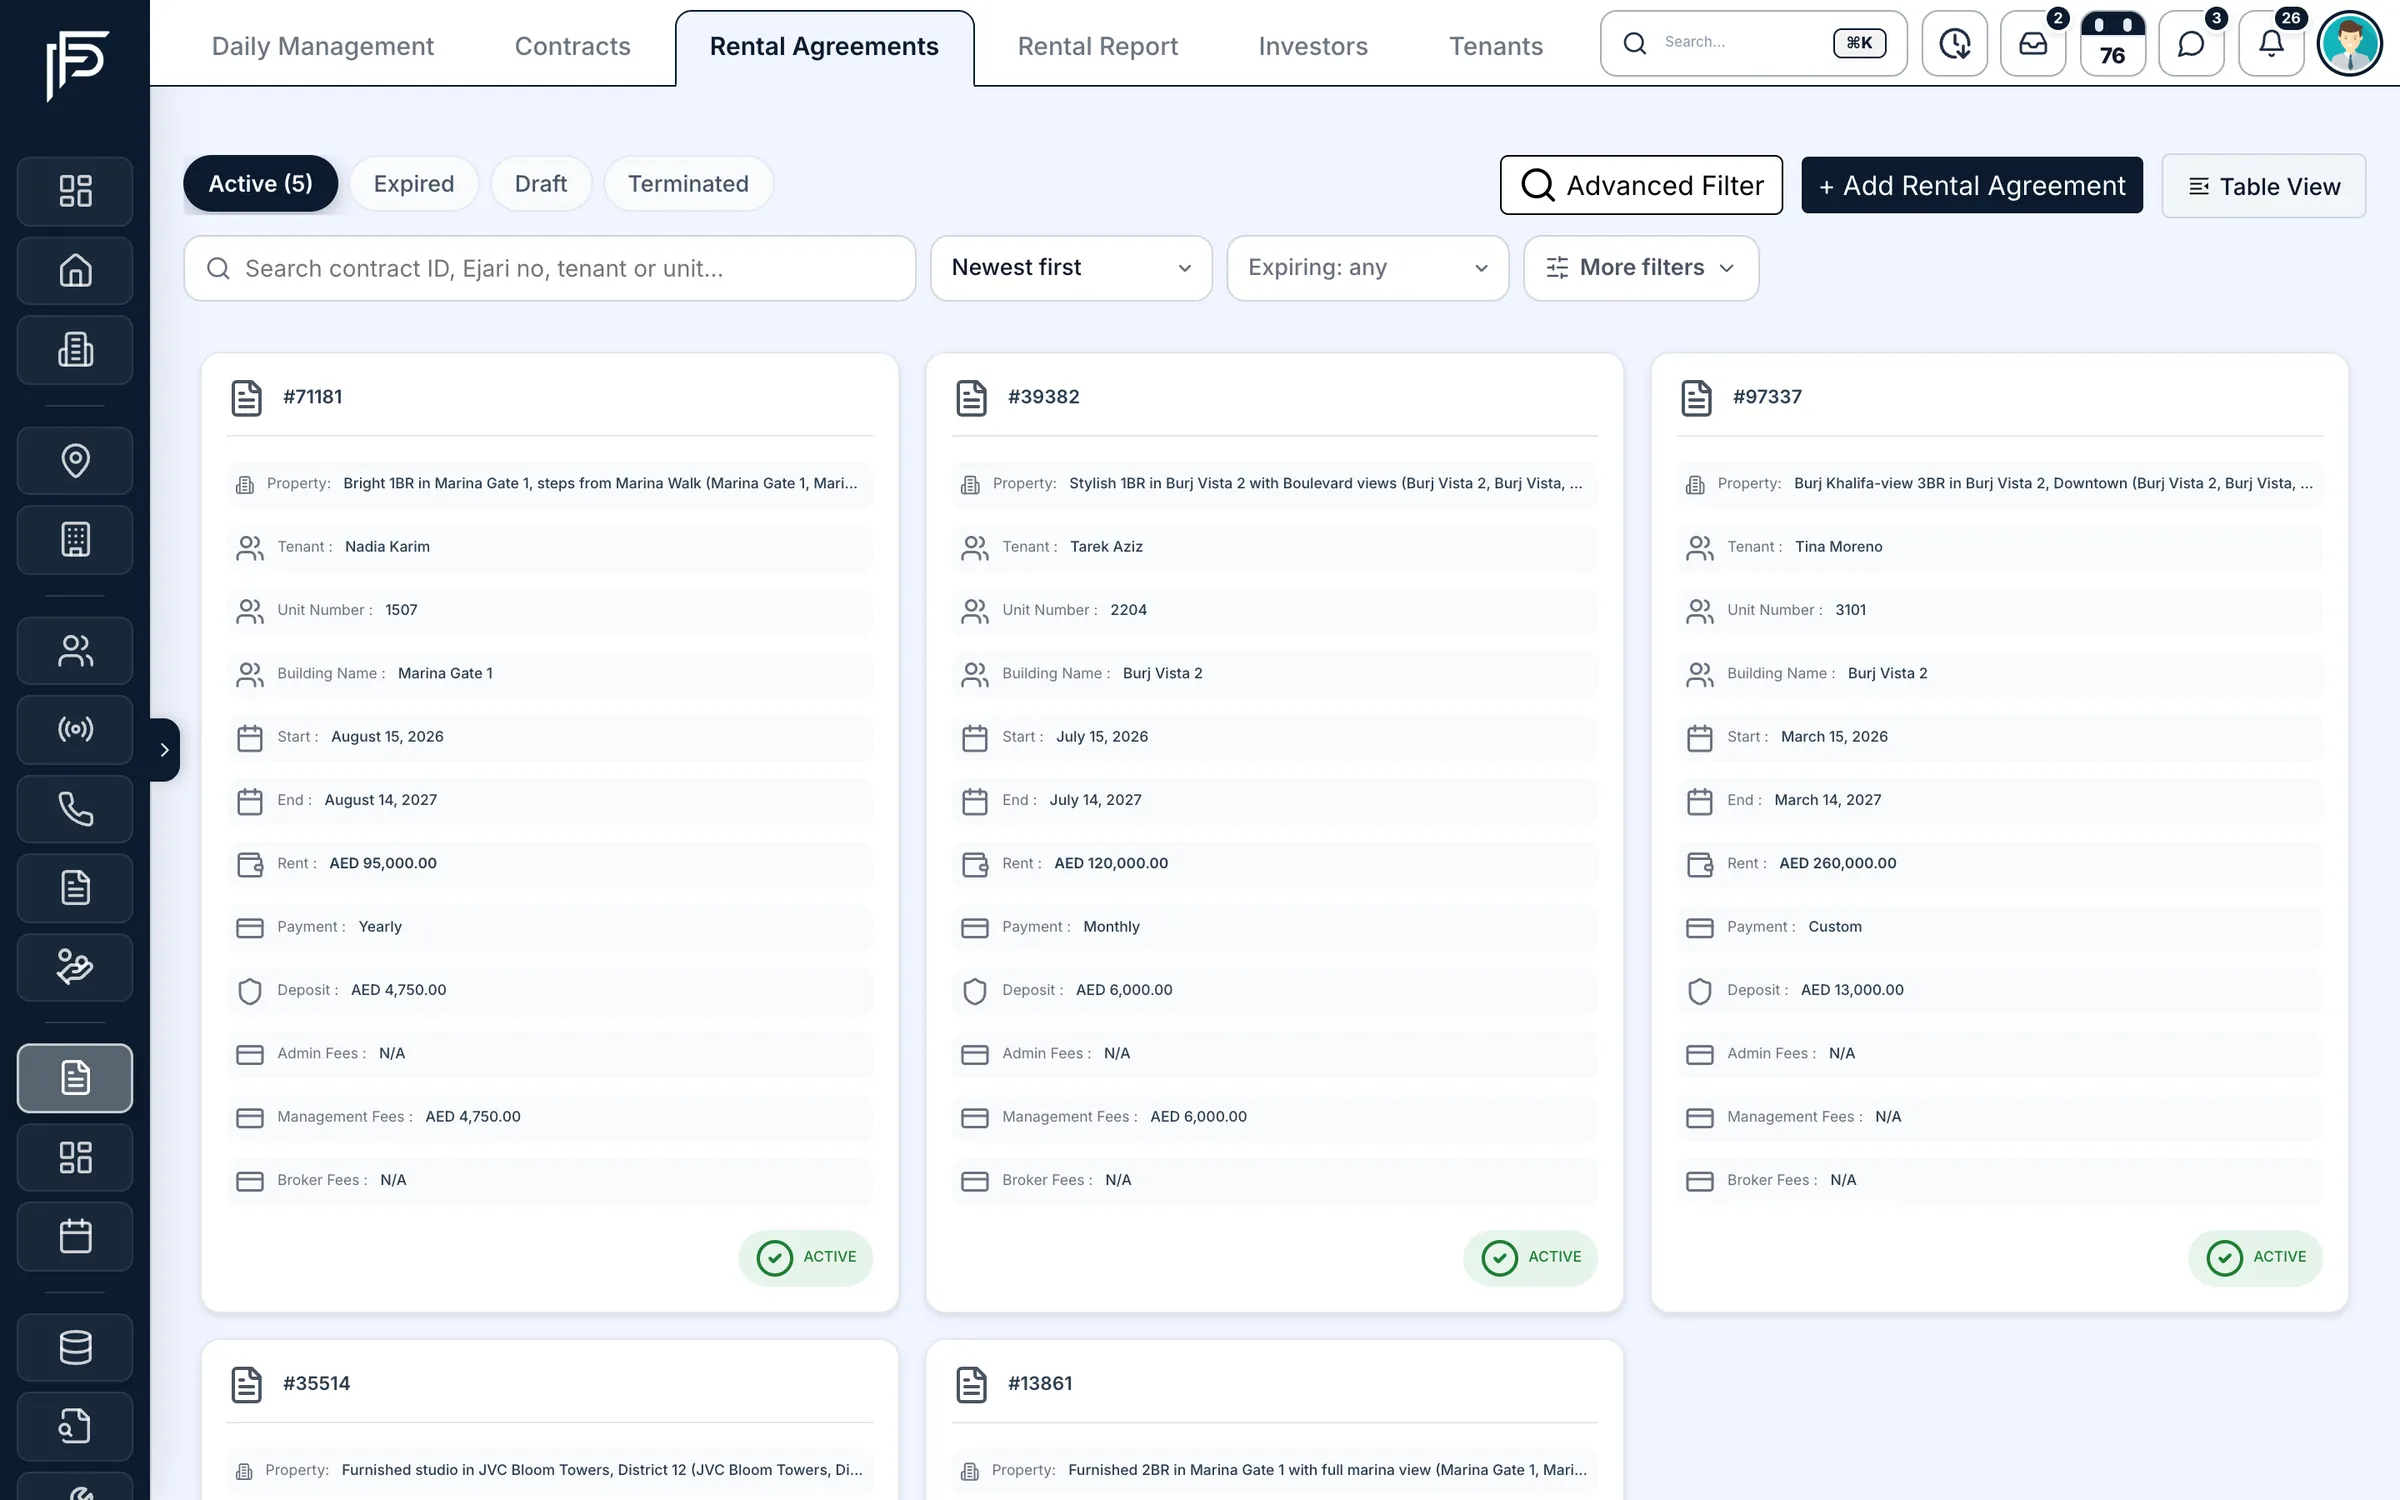Open the clock history icon in header
Image resolution: width=2400 pixels, height=1500 pixels.
tap(1954, 43)
